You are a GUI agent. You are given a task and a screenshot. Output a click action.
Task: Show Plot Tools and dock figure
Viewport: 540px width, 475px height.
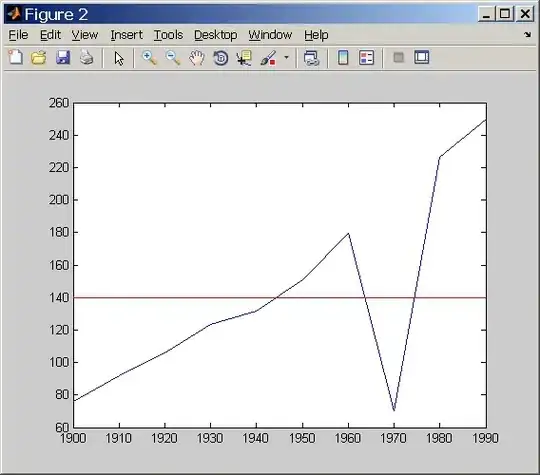[422, 57]
